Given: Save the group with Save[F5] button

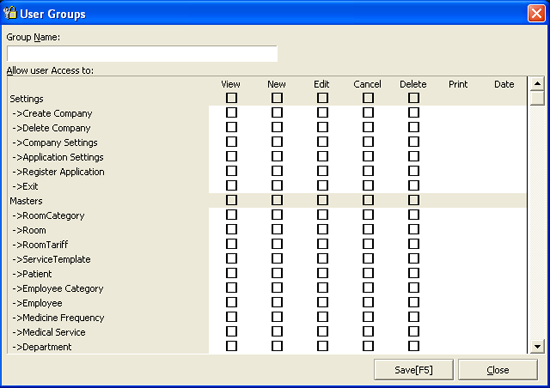Looking at the screenshot, I should click(x=414, y=370).
